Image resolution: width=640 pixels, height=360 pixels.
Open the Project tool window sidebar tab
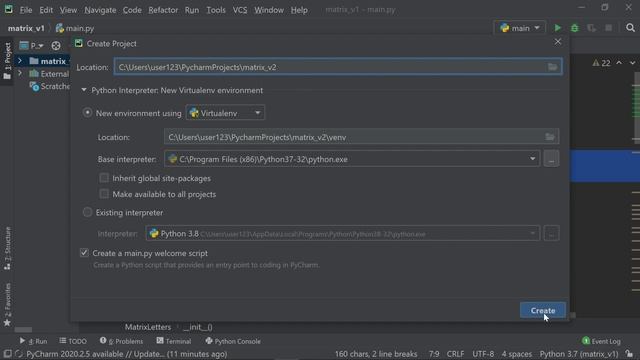point(7,61)
